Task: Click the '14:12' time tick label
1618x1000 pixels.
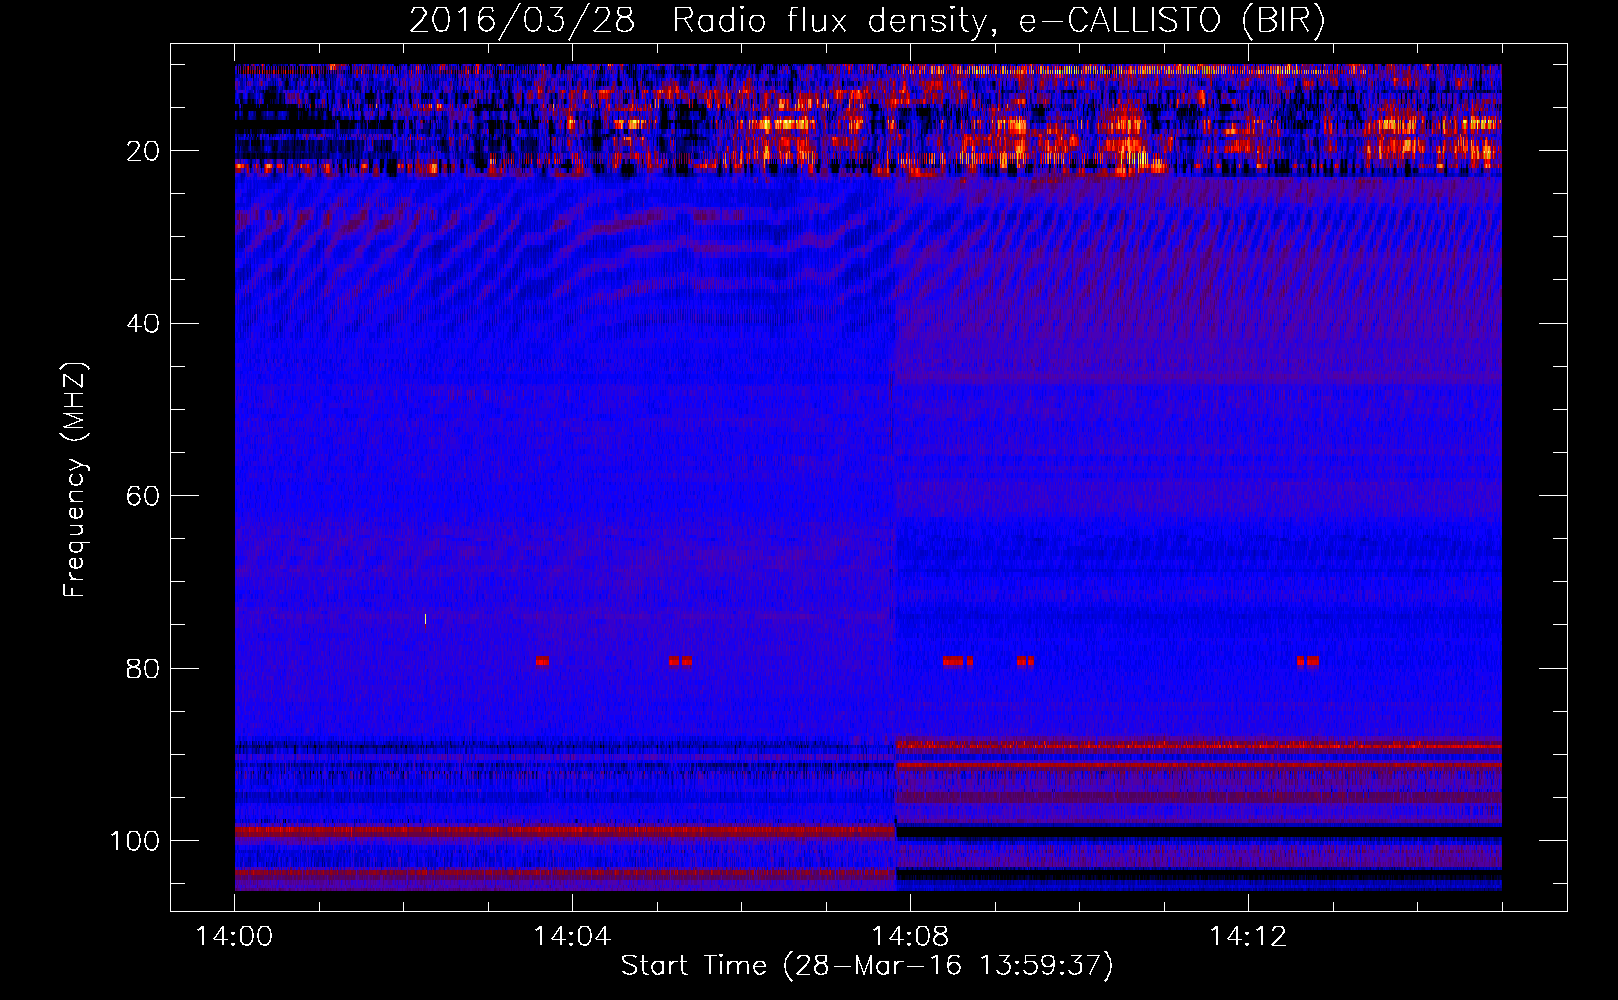Action: (x=1248, y=937)
